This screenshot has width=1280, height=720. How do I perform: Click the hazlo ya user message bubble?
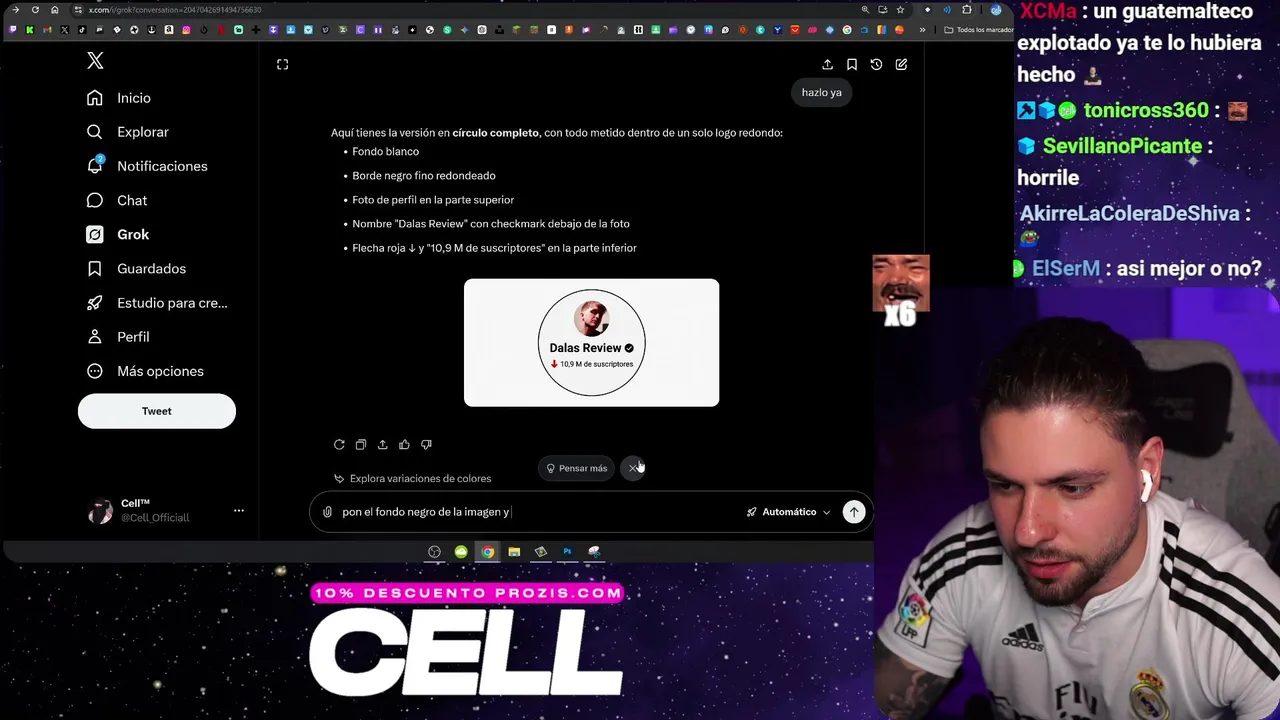[822, 92]
